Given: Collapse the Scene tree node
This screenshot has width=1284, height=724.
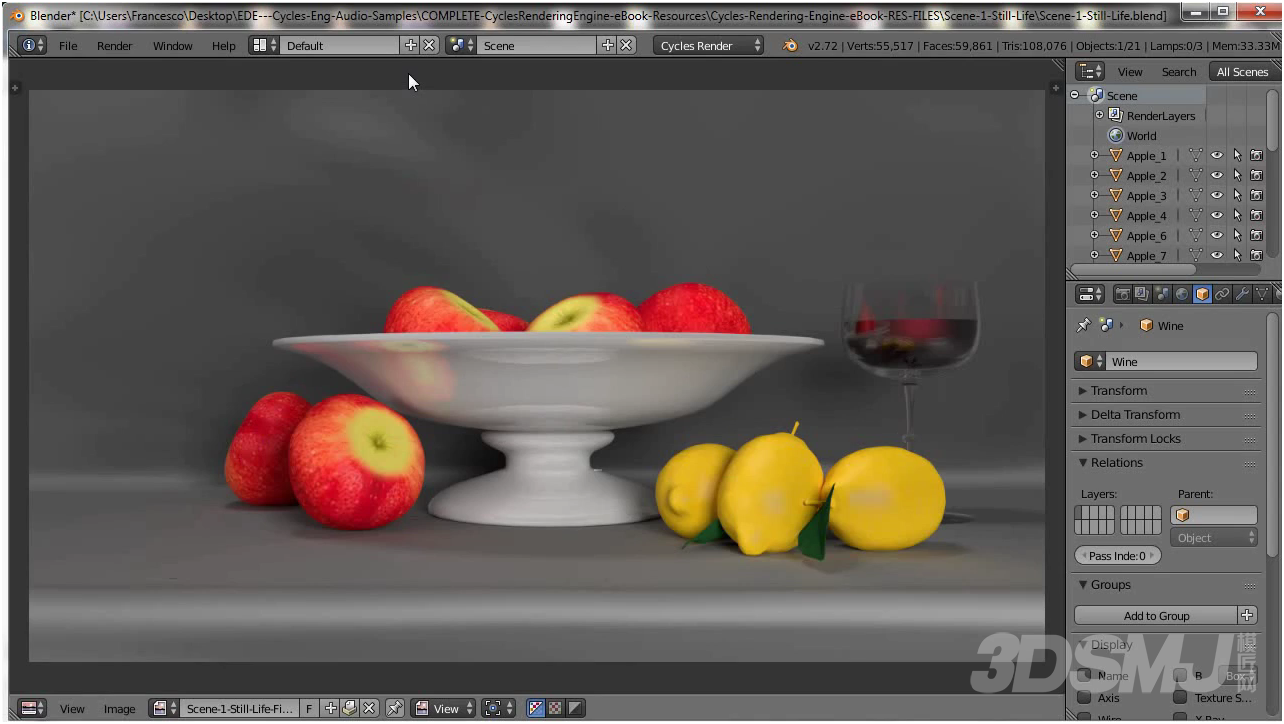Looking at the screenshot, I should pyautogui.click(x=1075, y=95).
